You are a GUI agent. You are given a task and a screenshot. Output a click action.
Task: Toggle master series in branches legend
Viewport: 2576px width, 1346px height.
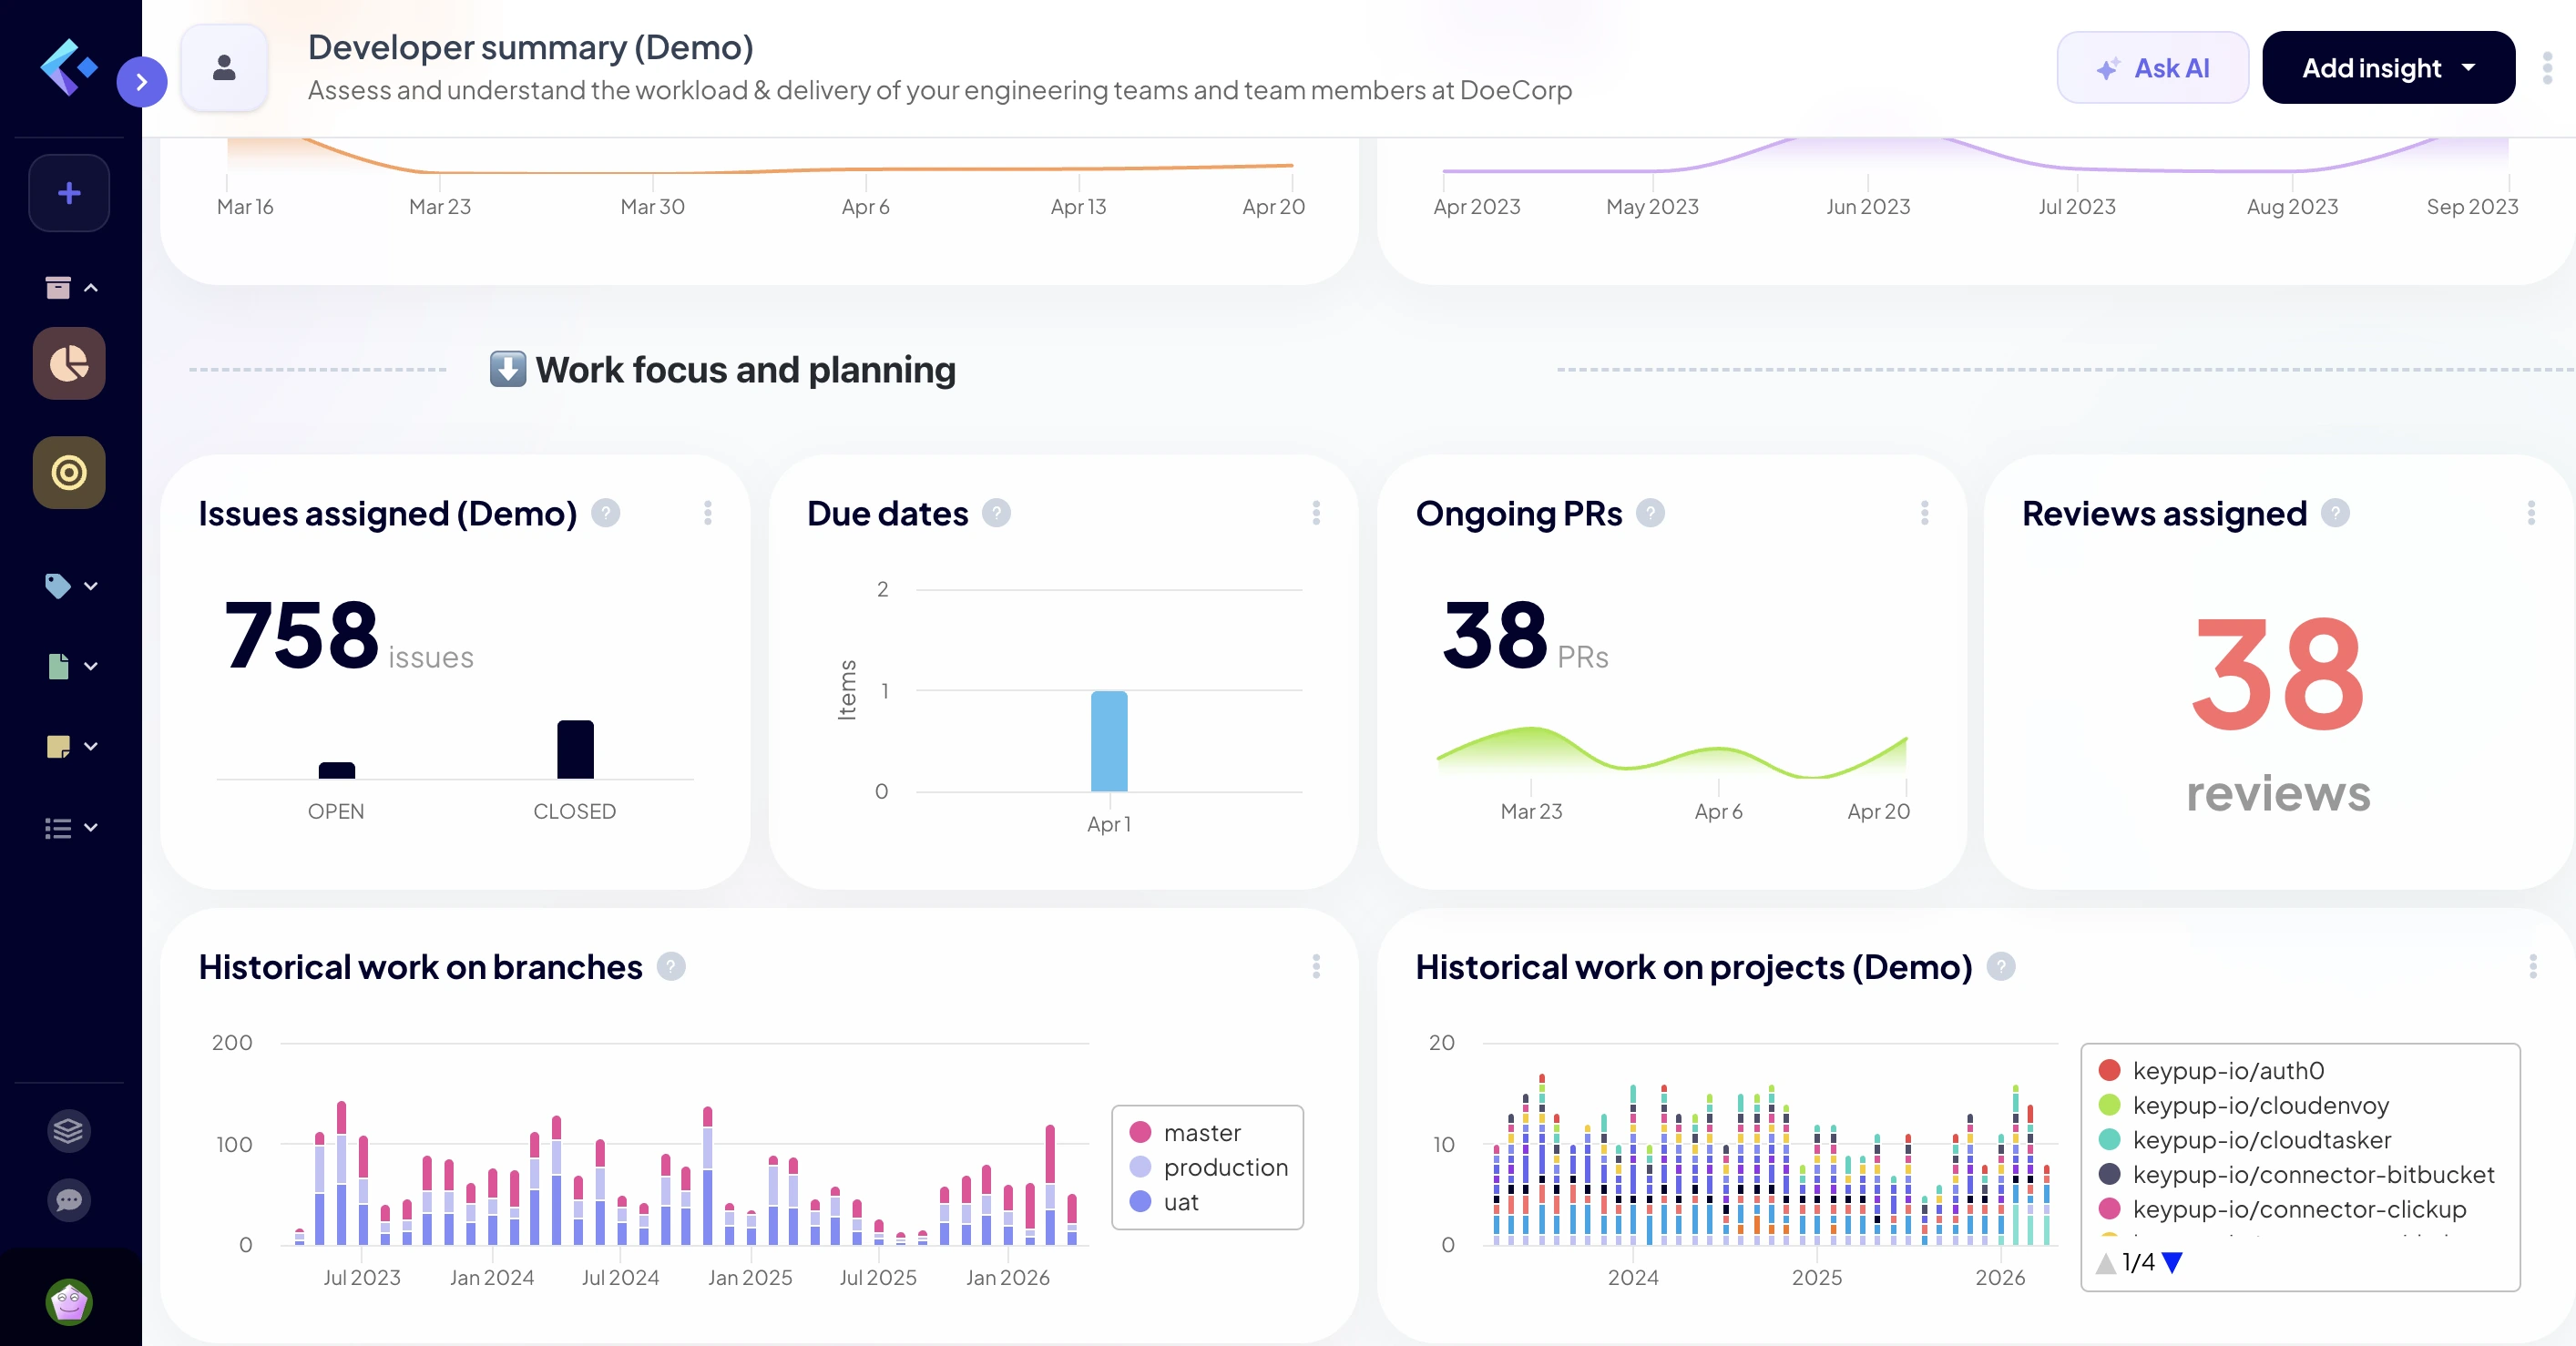click(1185, 1133)
